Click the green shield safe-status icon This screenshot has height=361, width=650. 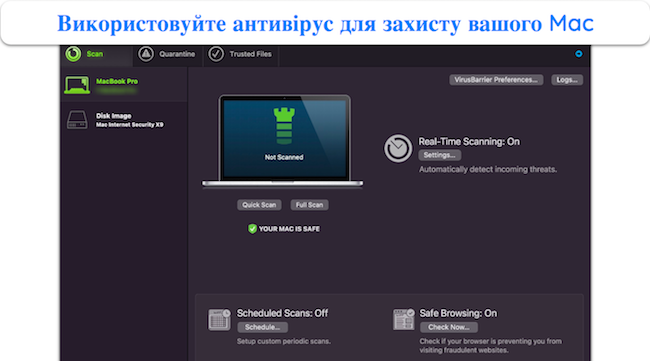coord(252,229)
